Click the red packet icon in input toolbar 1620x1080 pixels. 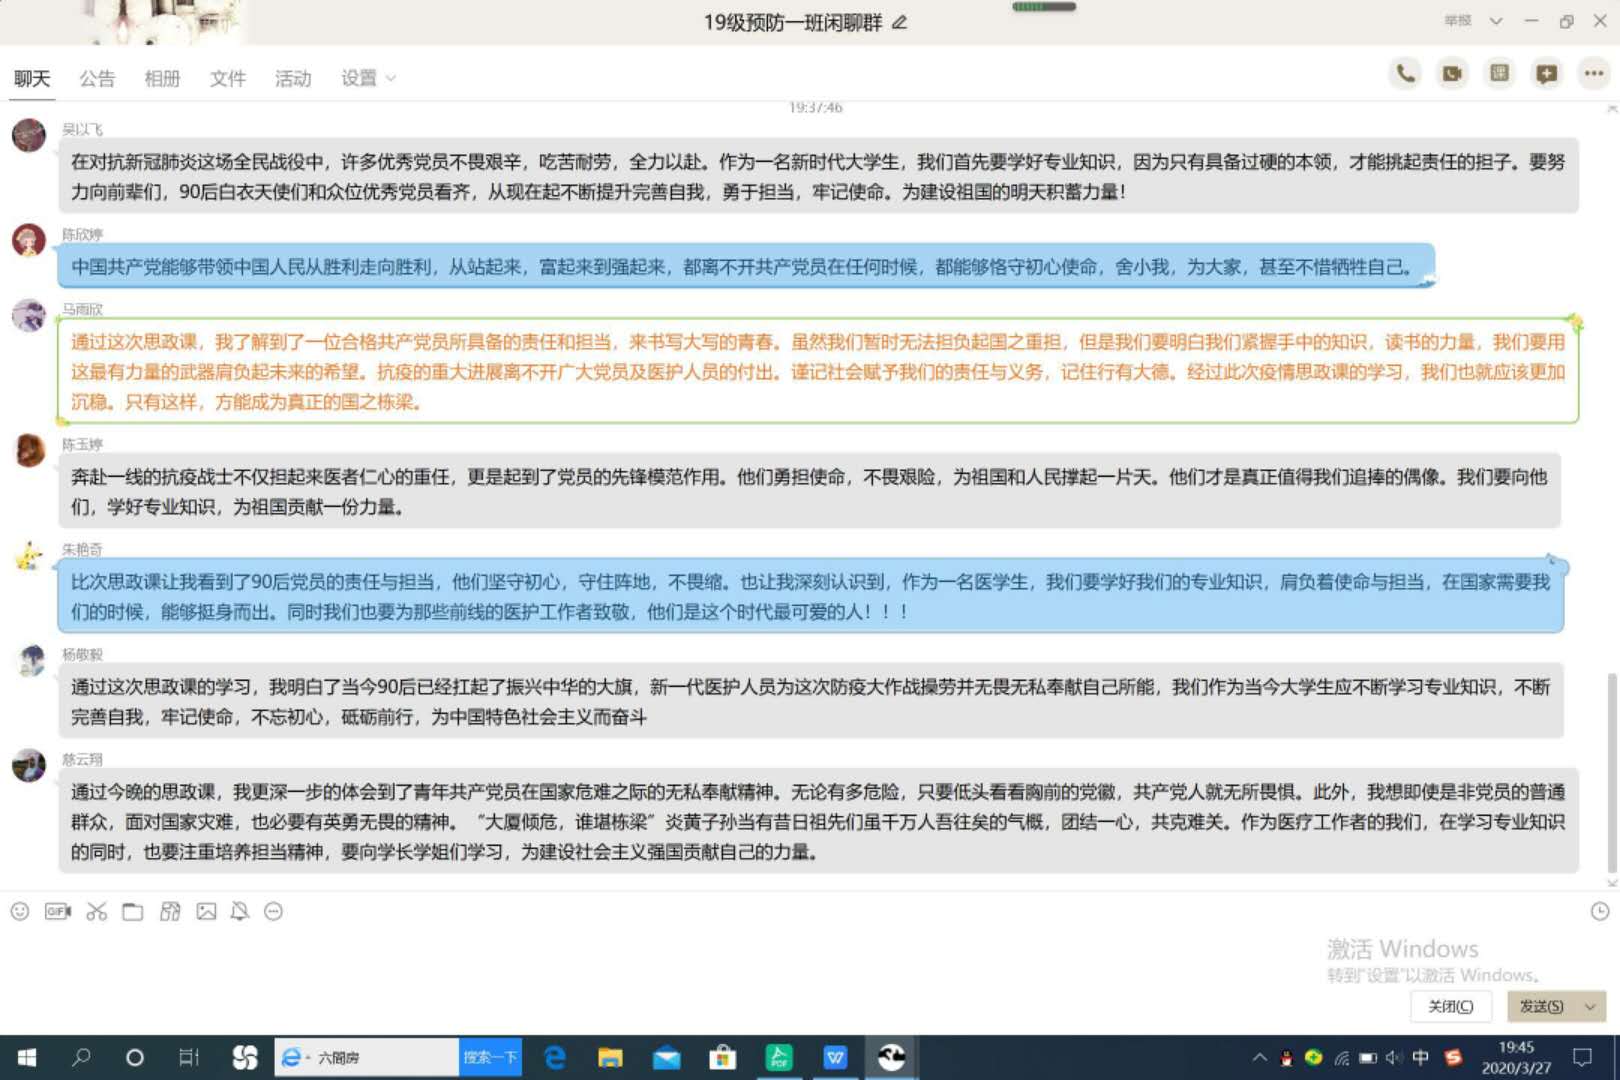(170, 911)
